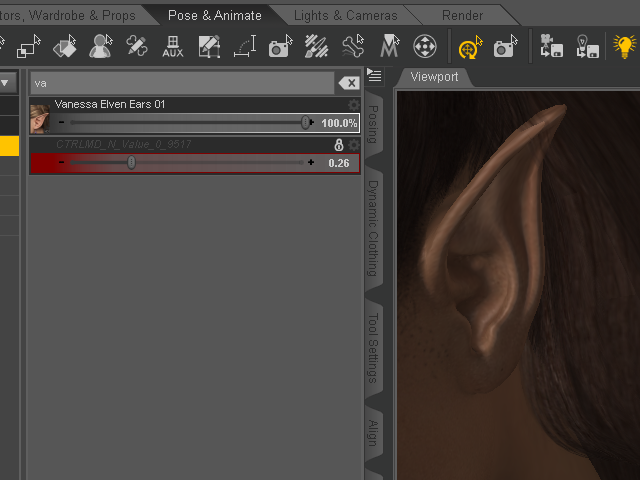
Task: Decrease CTRLMD_N_Value with minus button
Action: pyautogui.click(x=61, y=162)
